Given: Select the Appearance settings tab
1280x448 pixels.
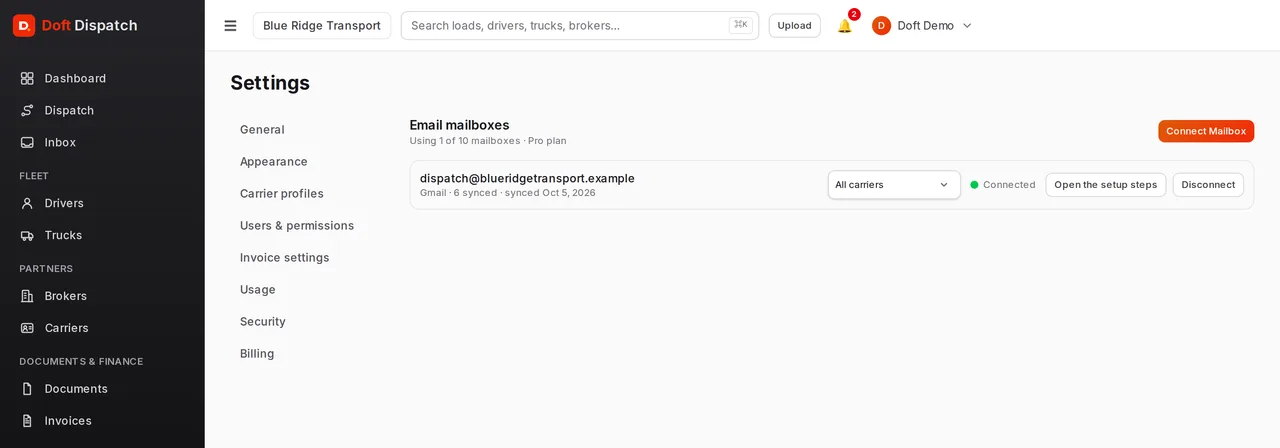Looking at the screenshot, I should tap(274, 162).
